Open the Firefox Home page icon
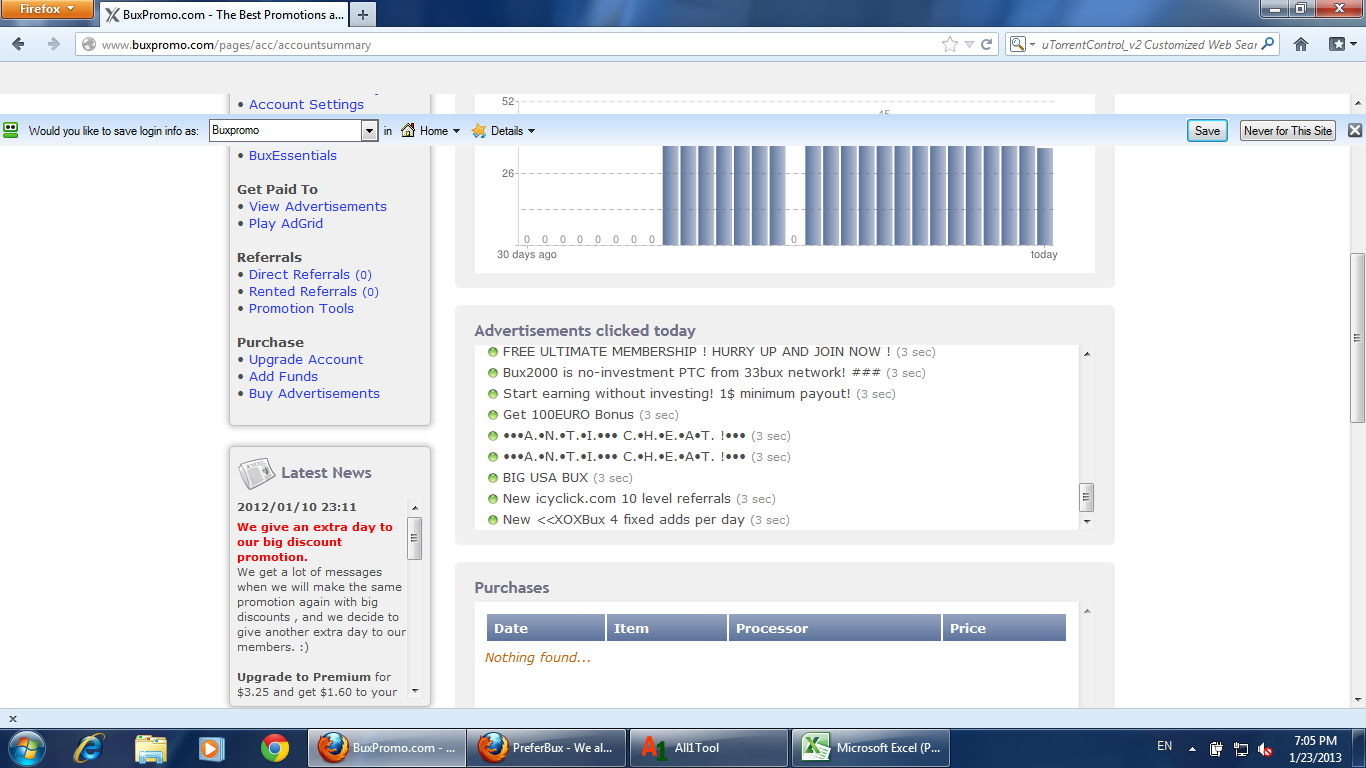 pyautogui.click(x=1301, y=44)
